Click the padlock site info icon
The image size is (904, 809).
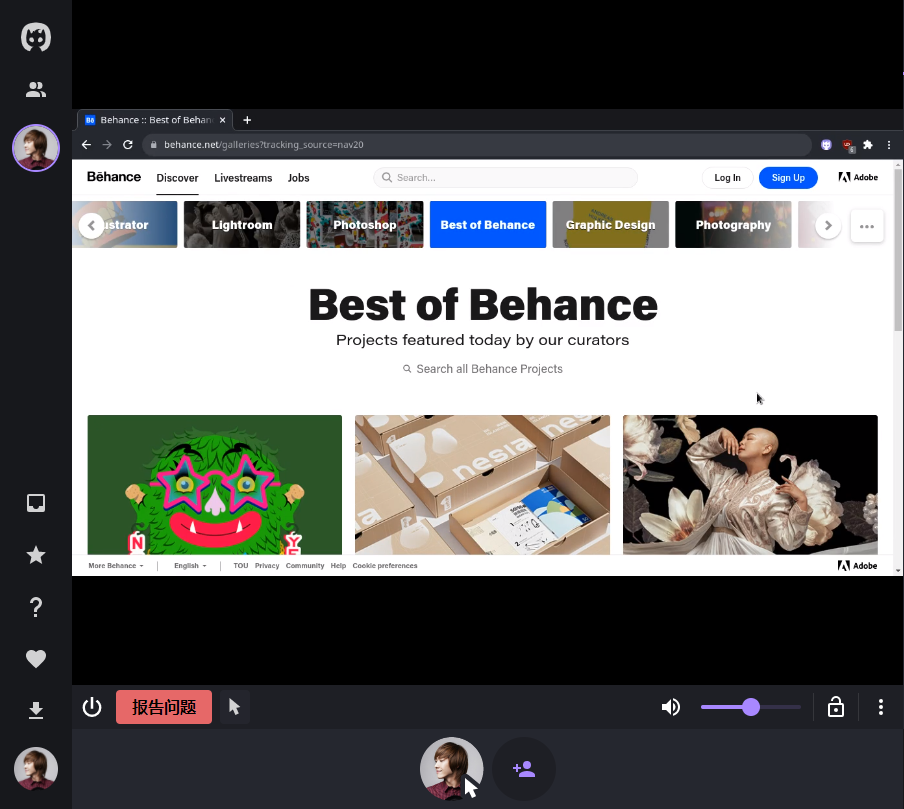point(153,145)
